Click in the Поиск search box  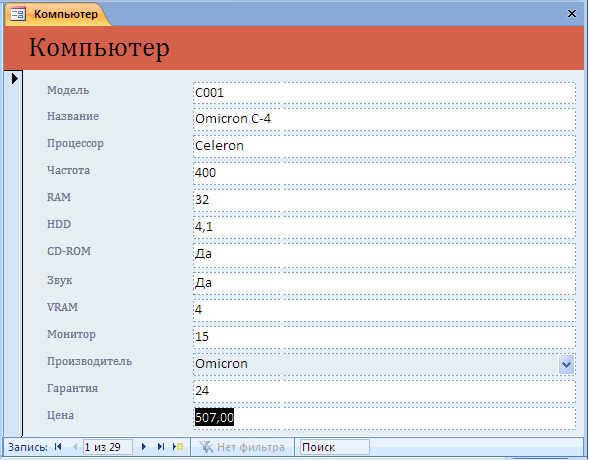334,447
